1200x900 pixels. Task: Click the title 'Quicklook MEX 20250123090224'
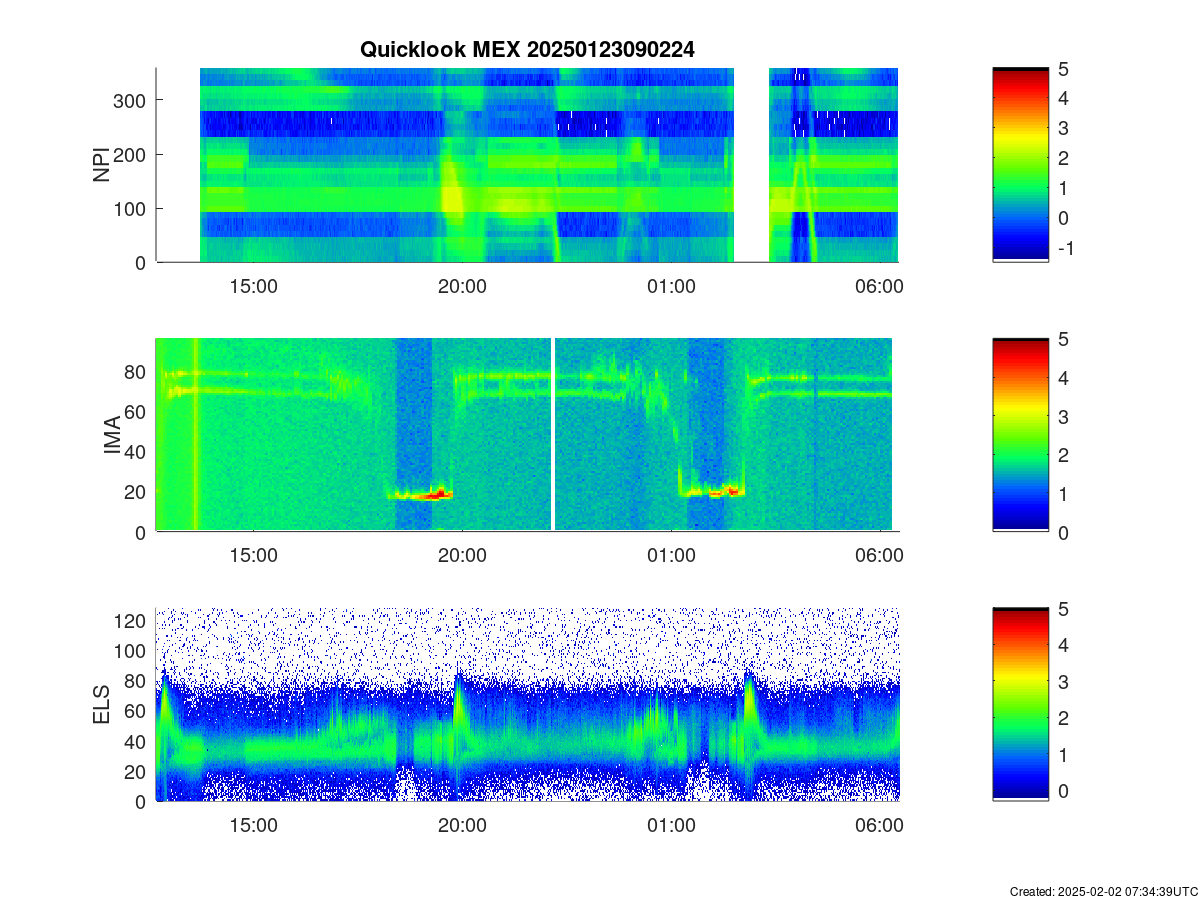pos(527,49)
